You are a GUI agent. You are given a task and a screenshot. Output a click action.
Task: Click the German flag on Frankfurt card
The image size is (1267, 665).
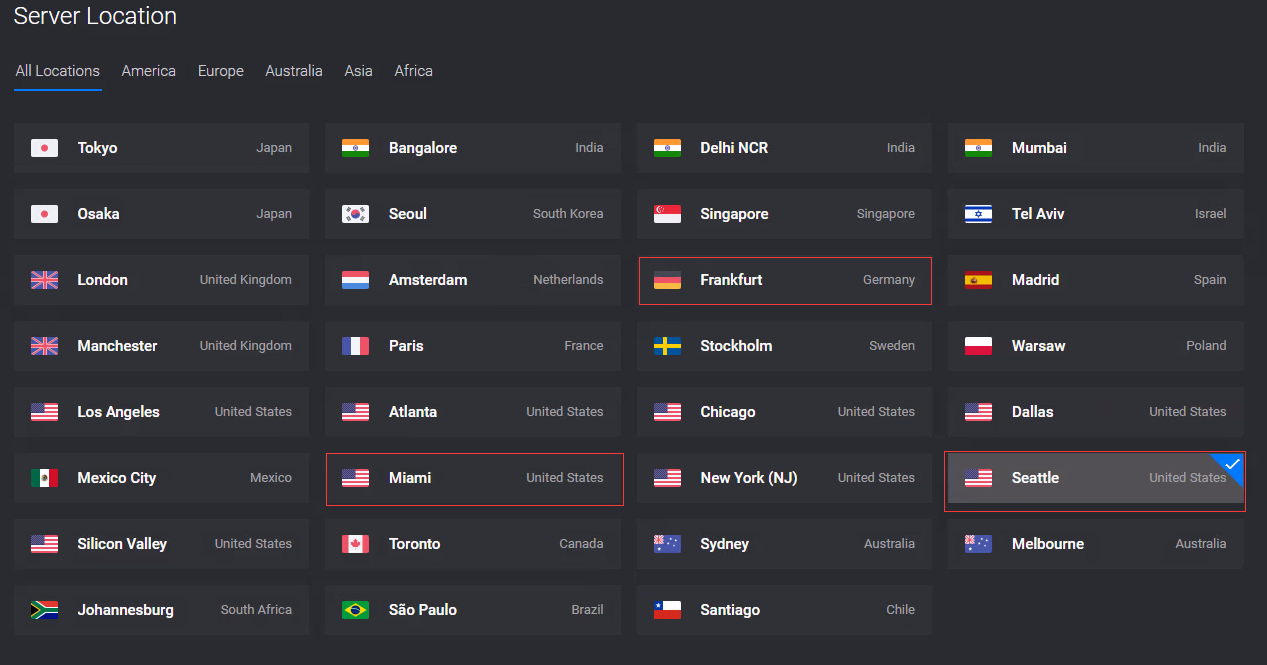[667, 280]
